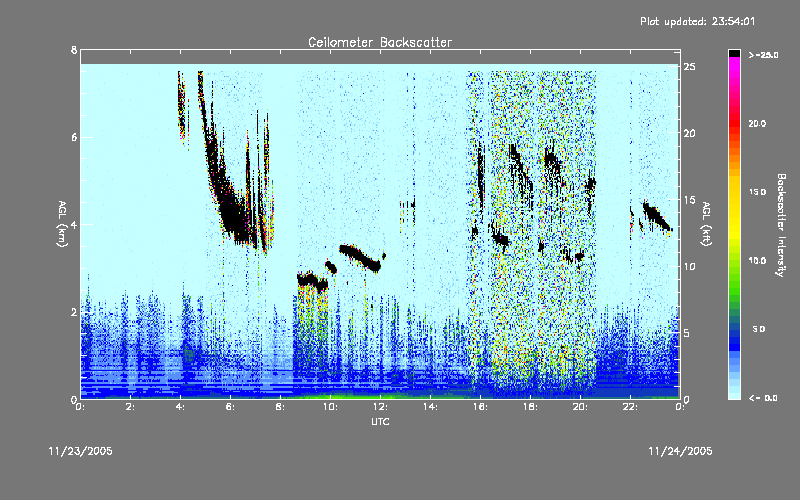The width and height of the screenshot is (800, 500).
Task: Select the blue band near 5.0
Action: coord(734,330)
